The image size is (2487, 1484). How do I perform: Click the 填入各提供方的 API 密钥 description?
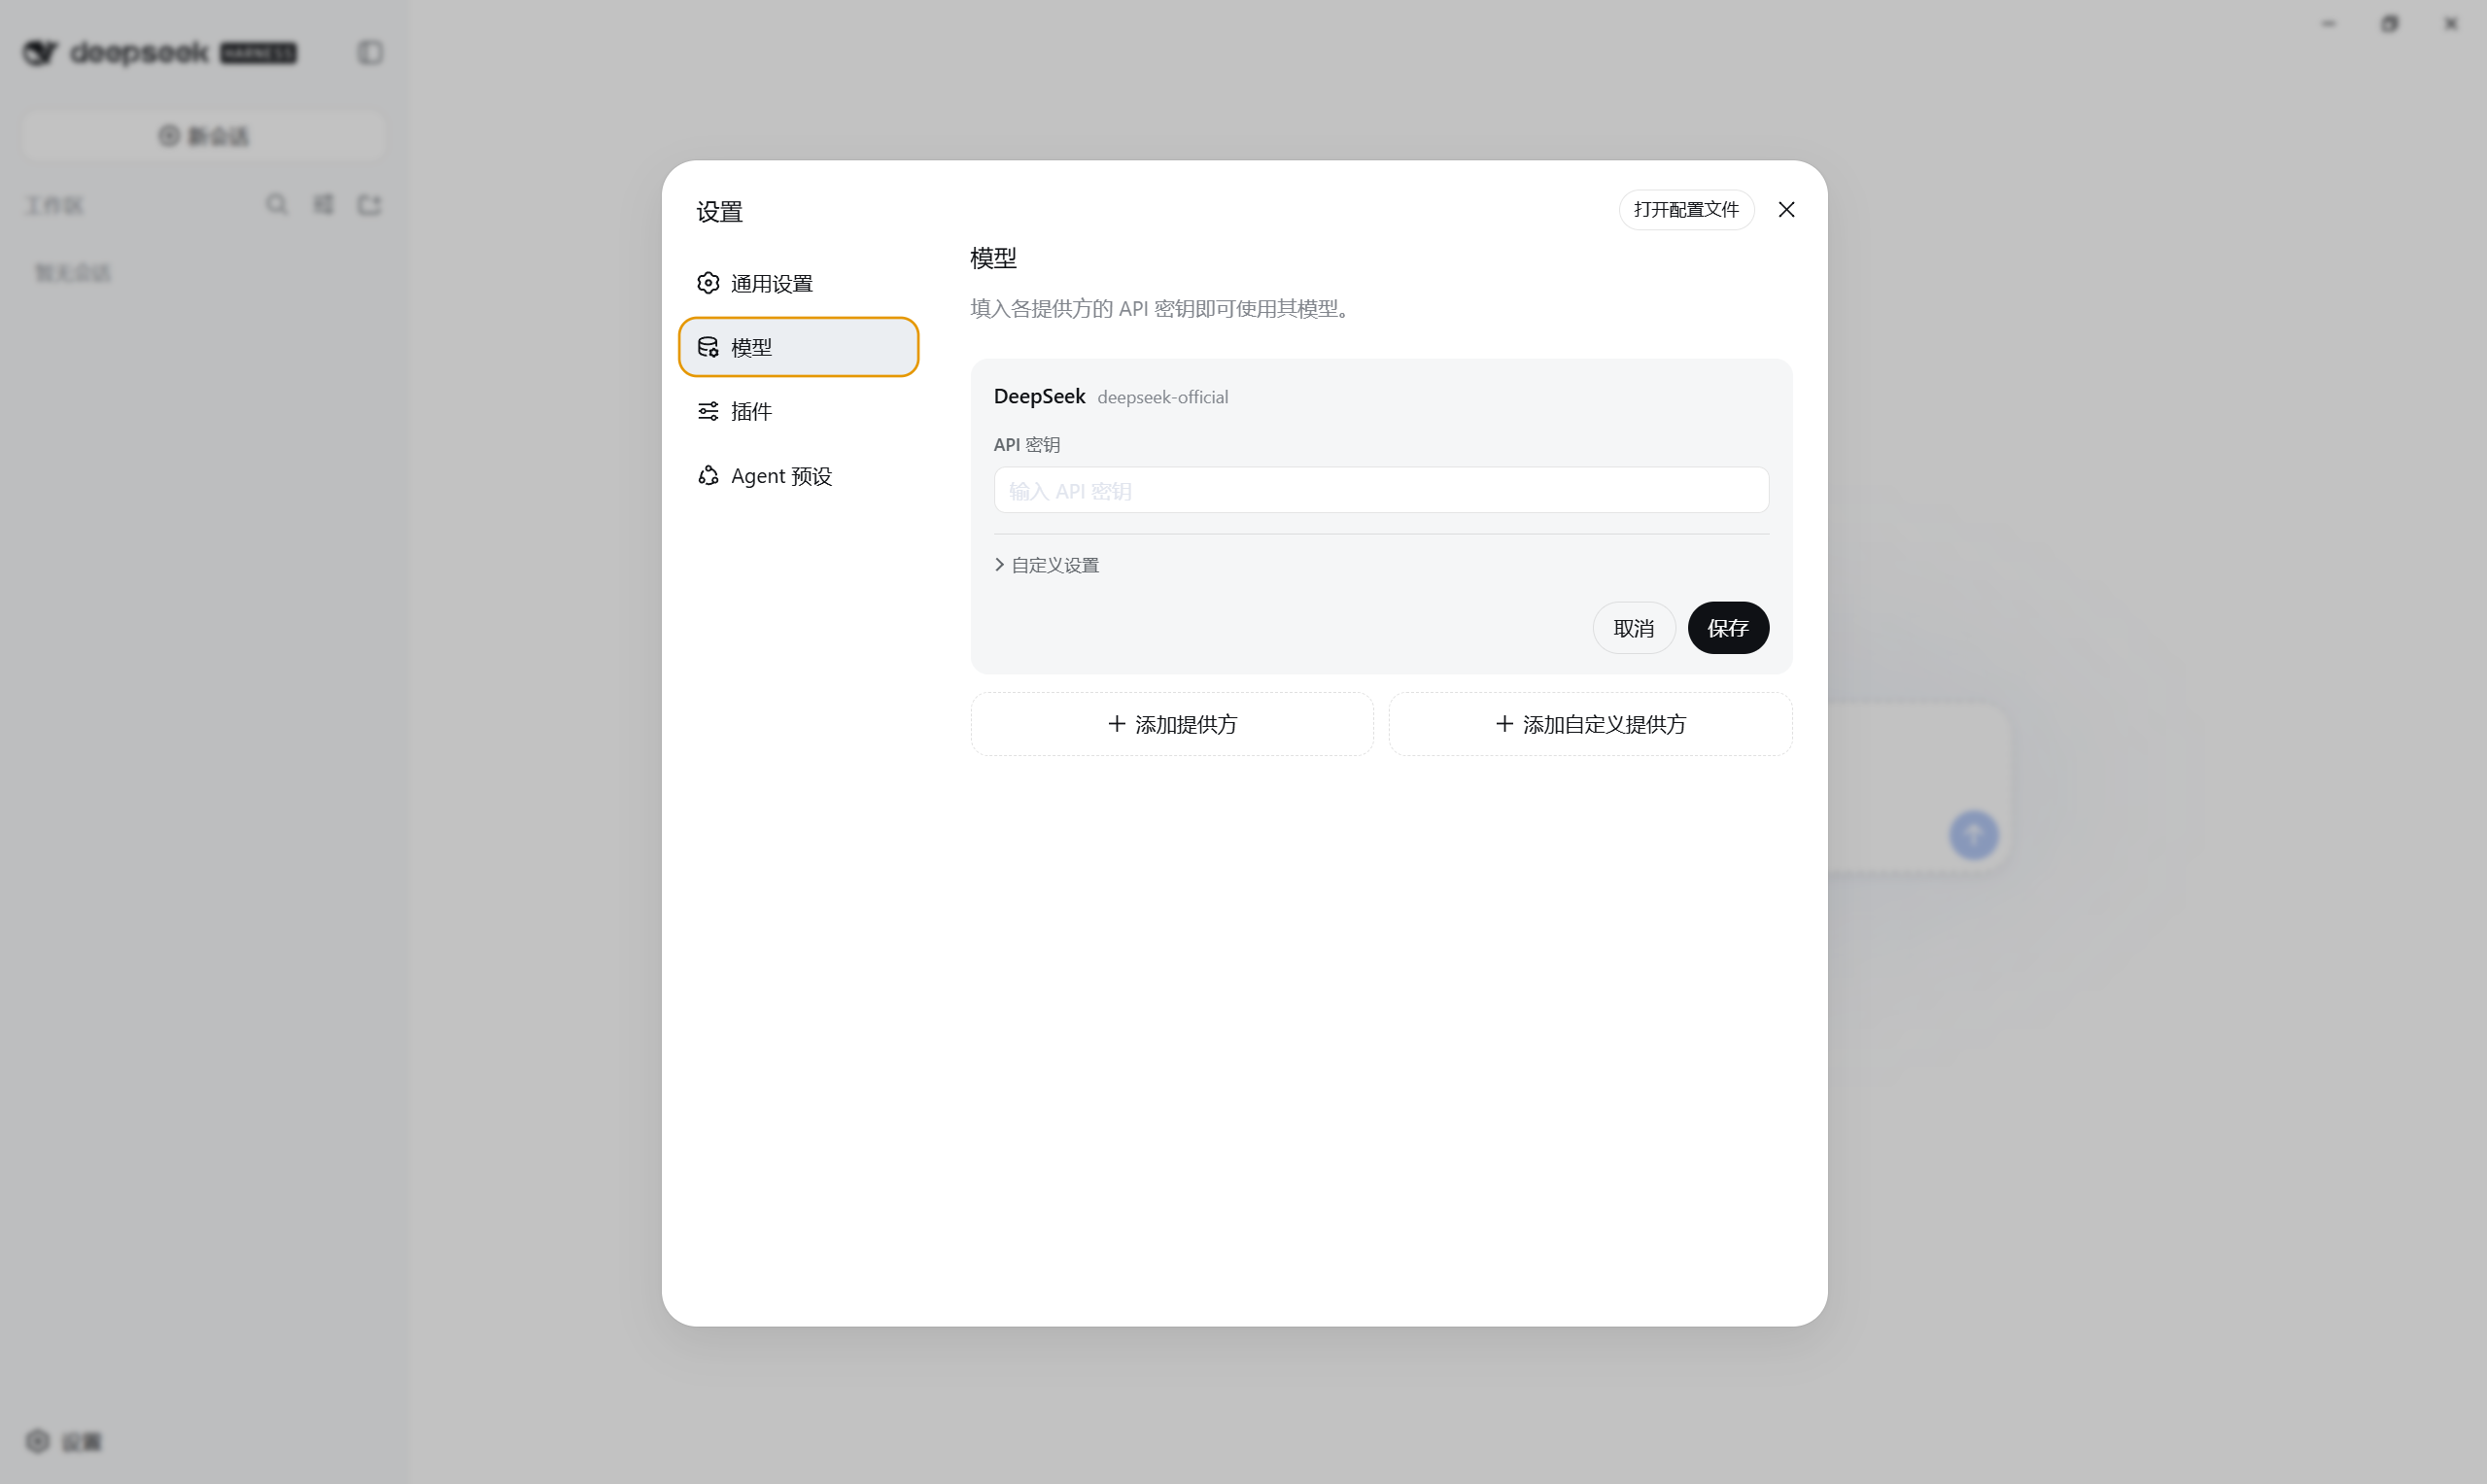[1160, 308]
